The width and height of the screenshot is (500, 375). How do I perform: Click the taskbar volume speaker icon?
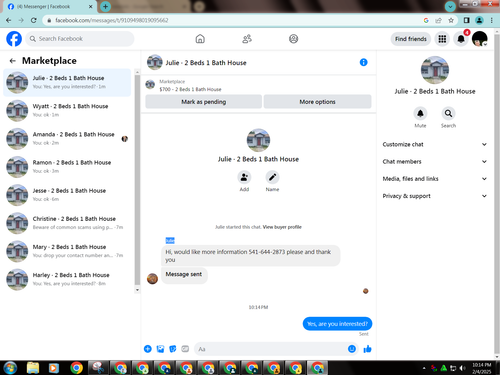(x=462, y=368)
